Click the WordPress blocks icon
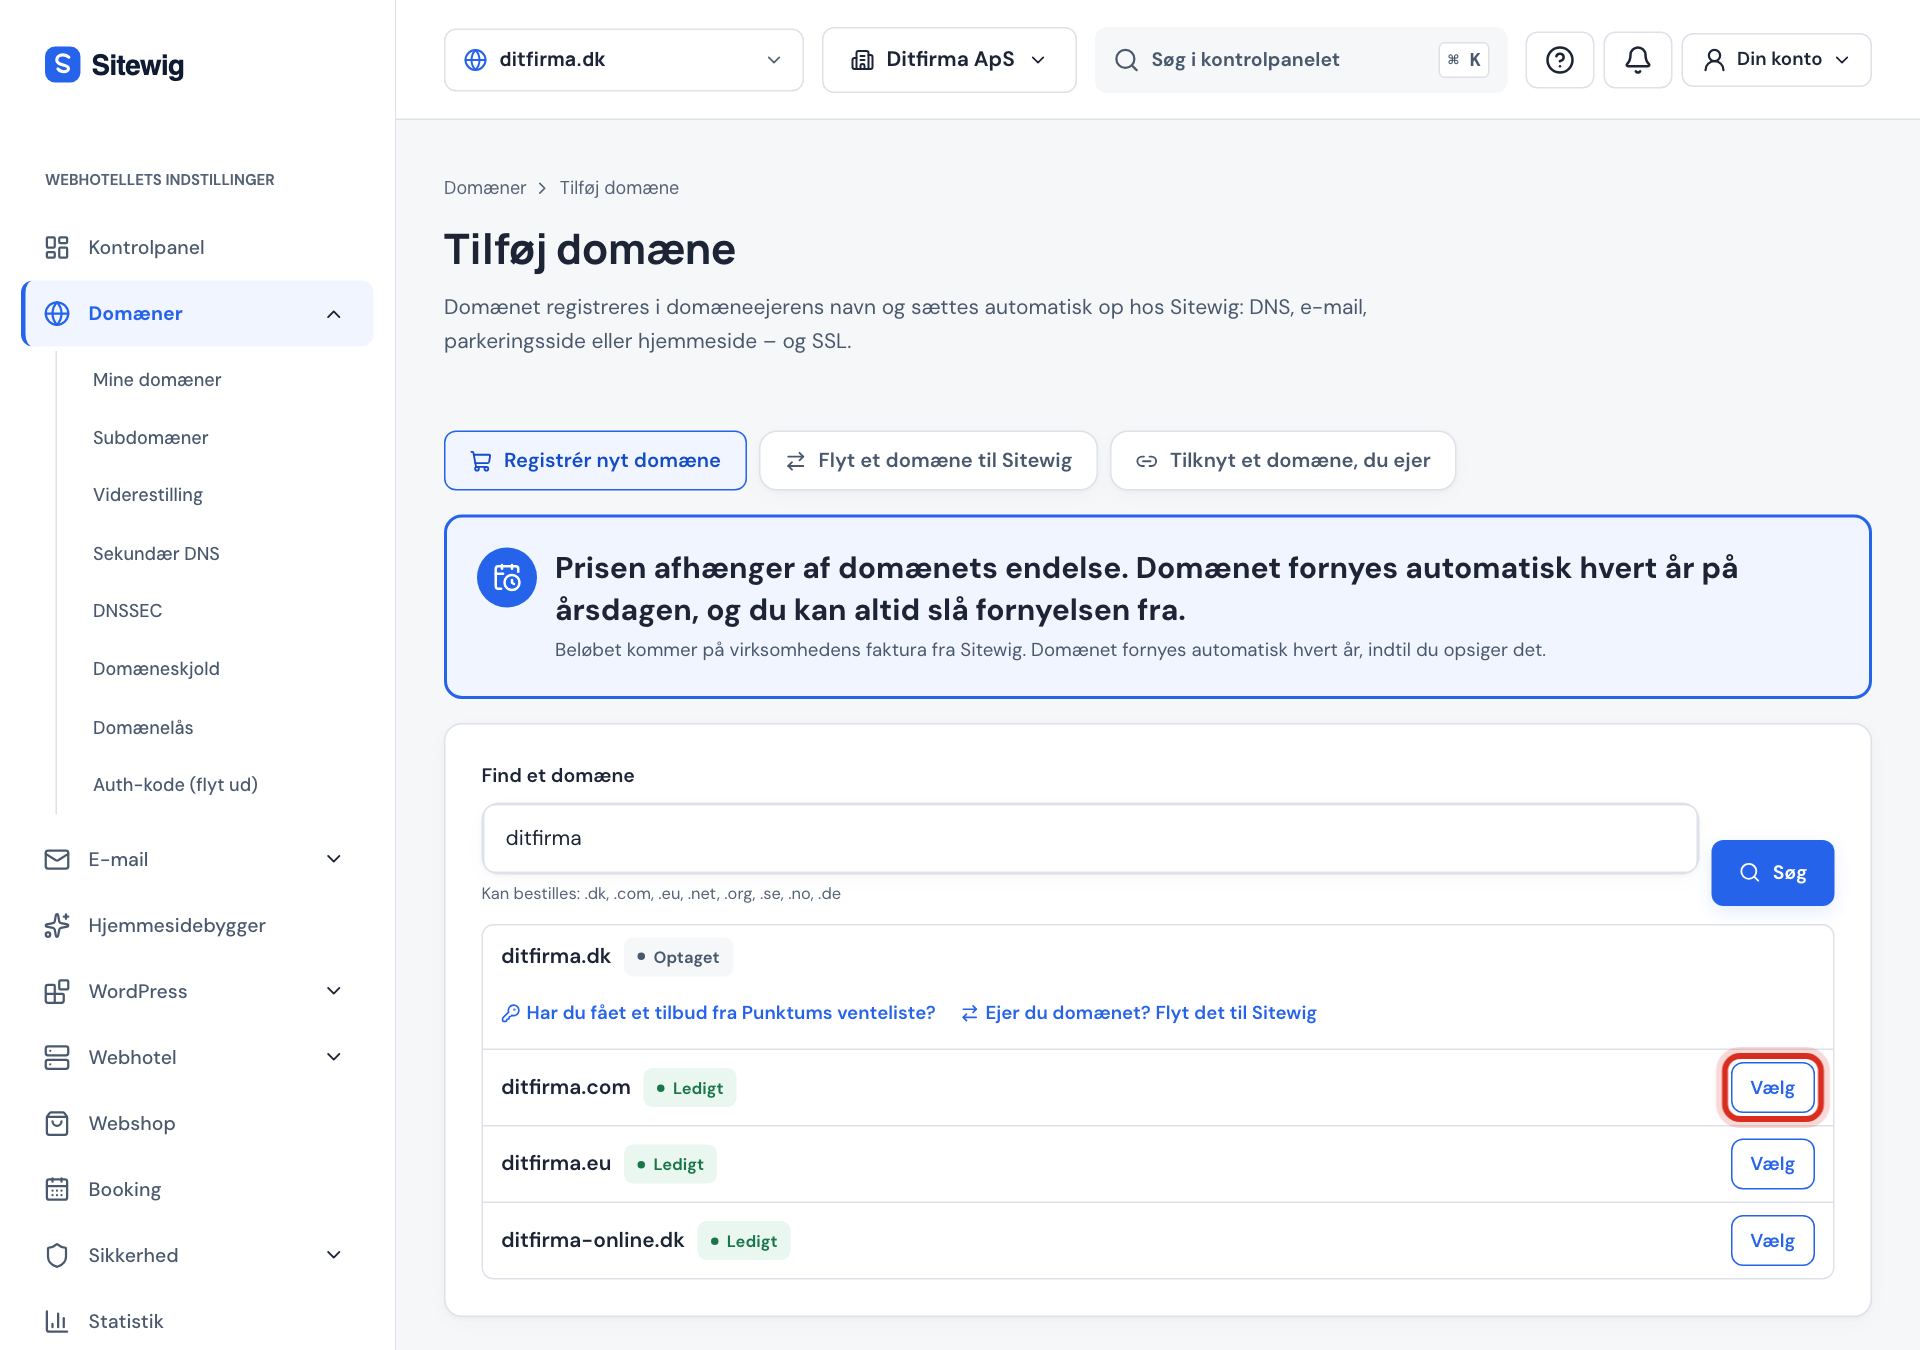1920x1350 pixels. (x=57, y=991)
